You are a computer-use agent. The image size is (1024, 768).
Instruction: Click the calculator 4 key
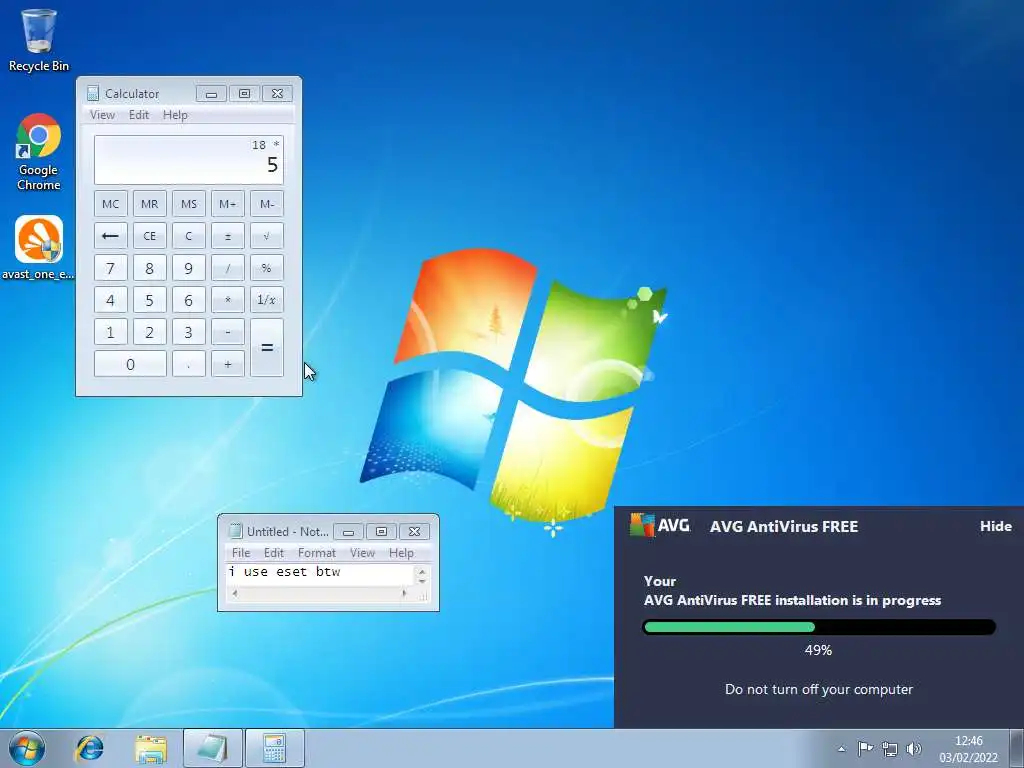tap(110, 300)
